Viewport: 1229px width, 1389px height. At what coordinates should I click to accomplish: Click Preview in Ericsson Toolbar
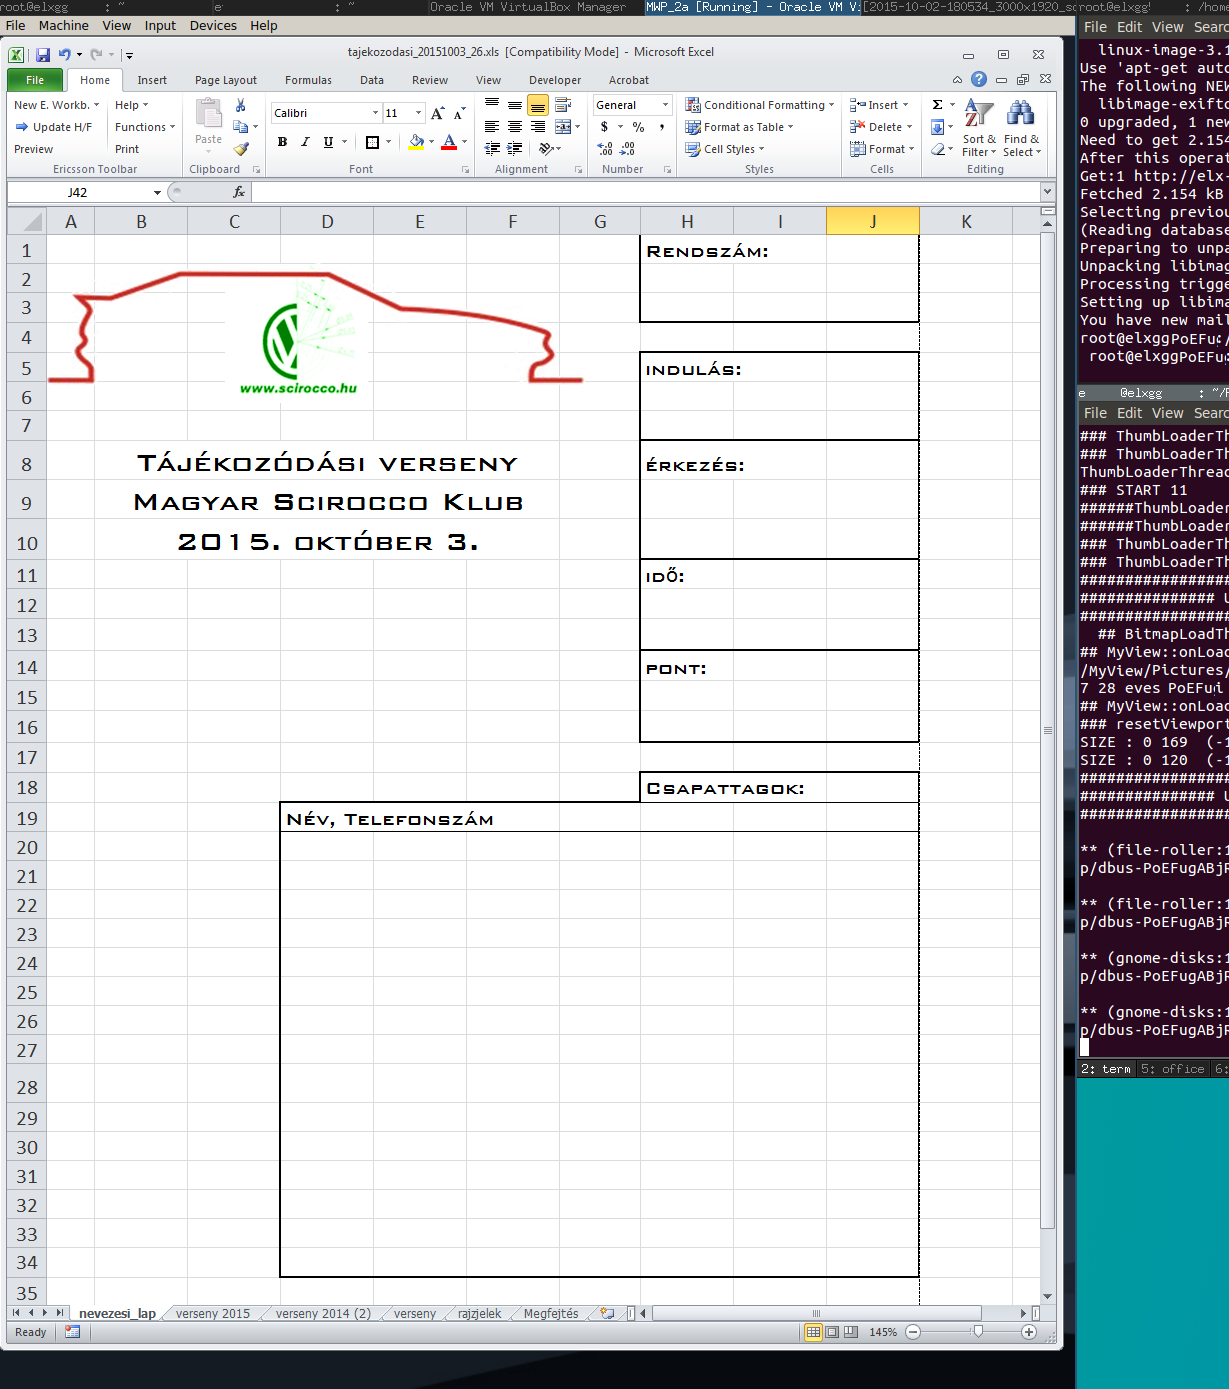tap(33, 149)
